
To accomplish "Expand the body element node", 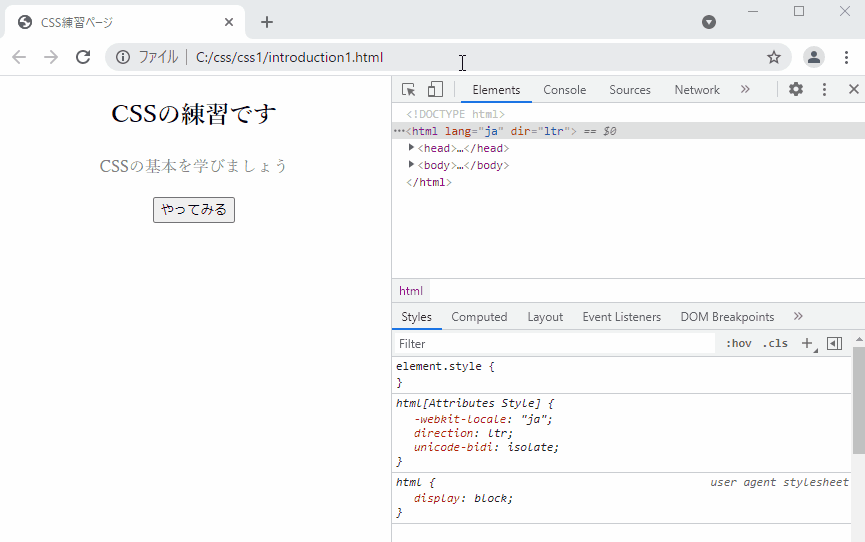I will click(x=411, y=164).
